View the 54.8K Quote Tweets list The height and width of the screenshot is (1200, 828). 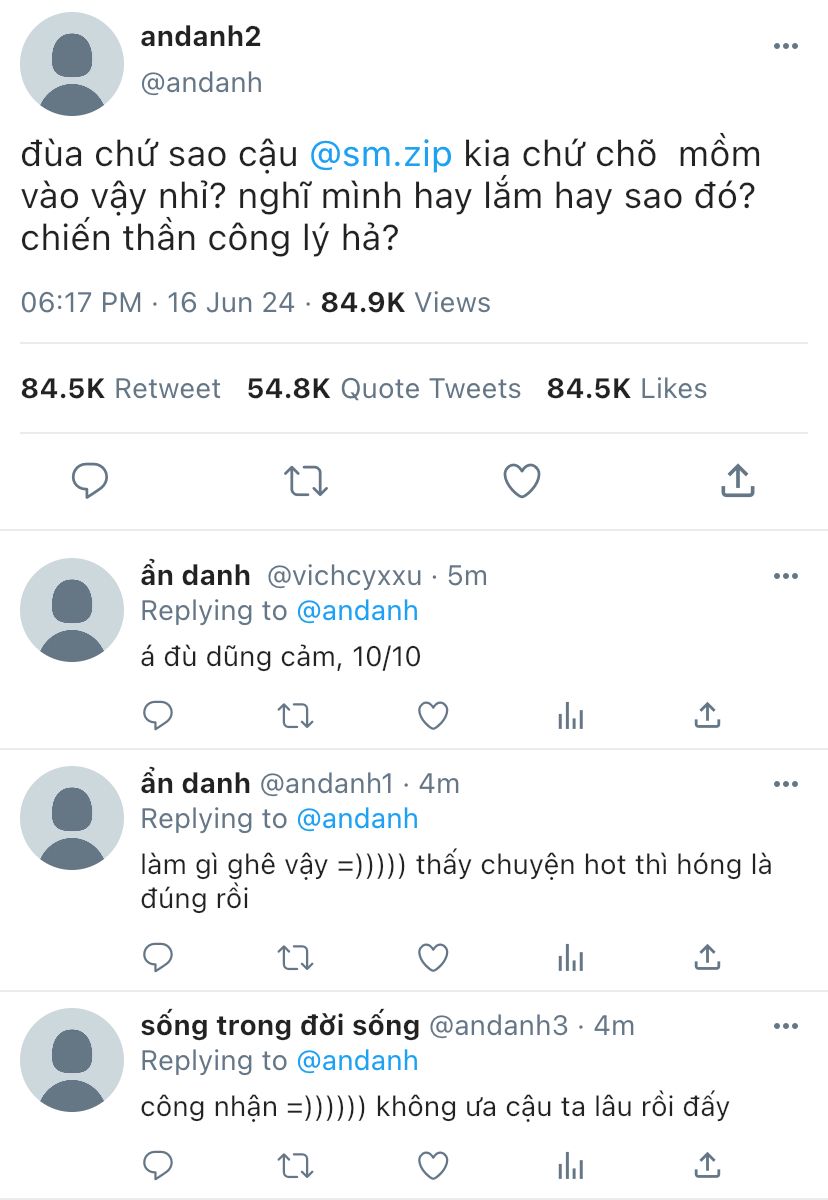[384, 388]
